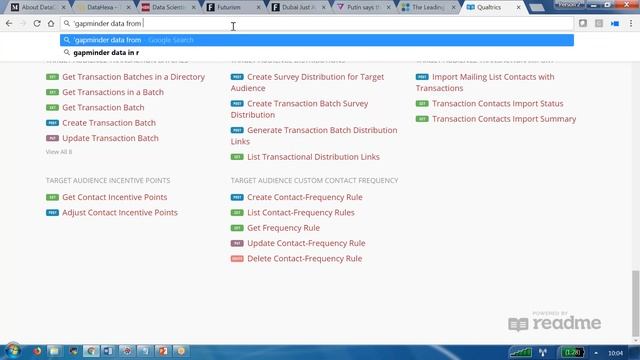Click the first extension icon right of the address bar
Screen dimensions: 640x360
583,23
